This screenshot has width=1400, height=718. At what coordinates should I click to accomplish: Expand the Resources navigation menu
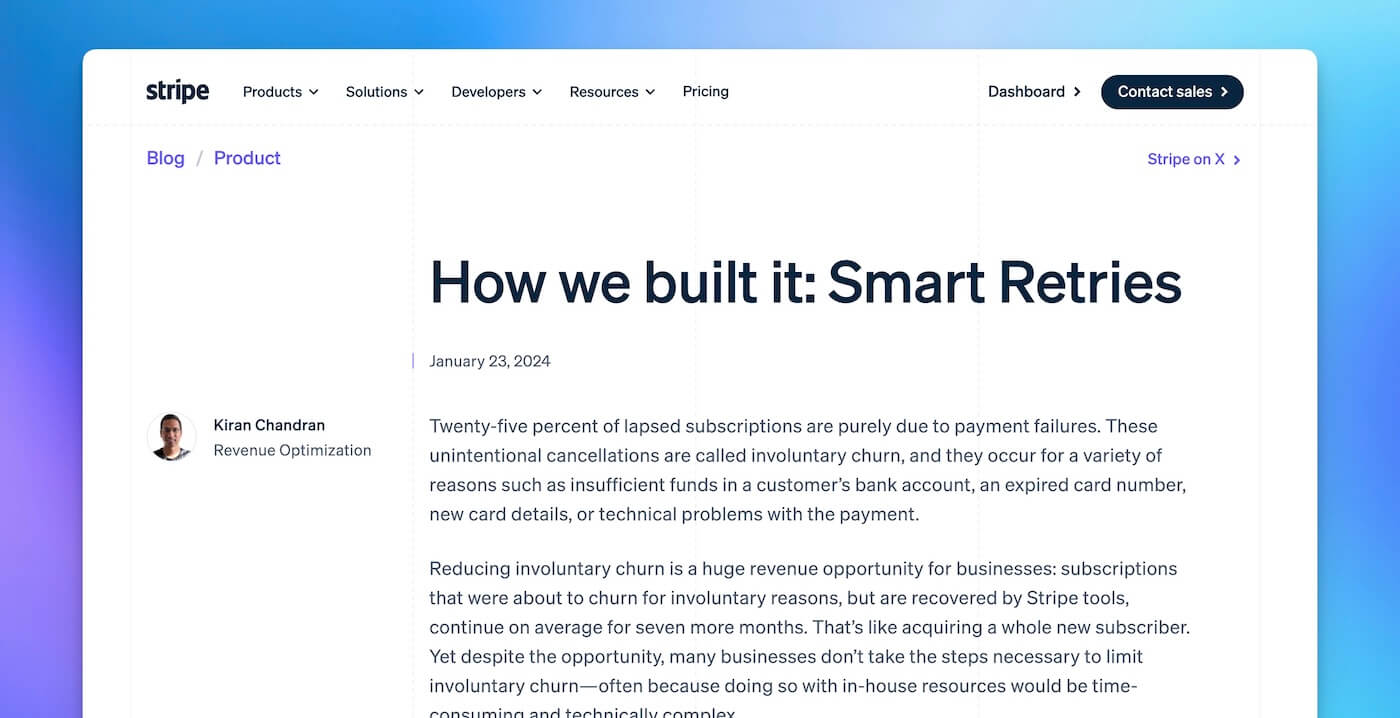(612, 91)
